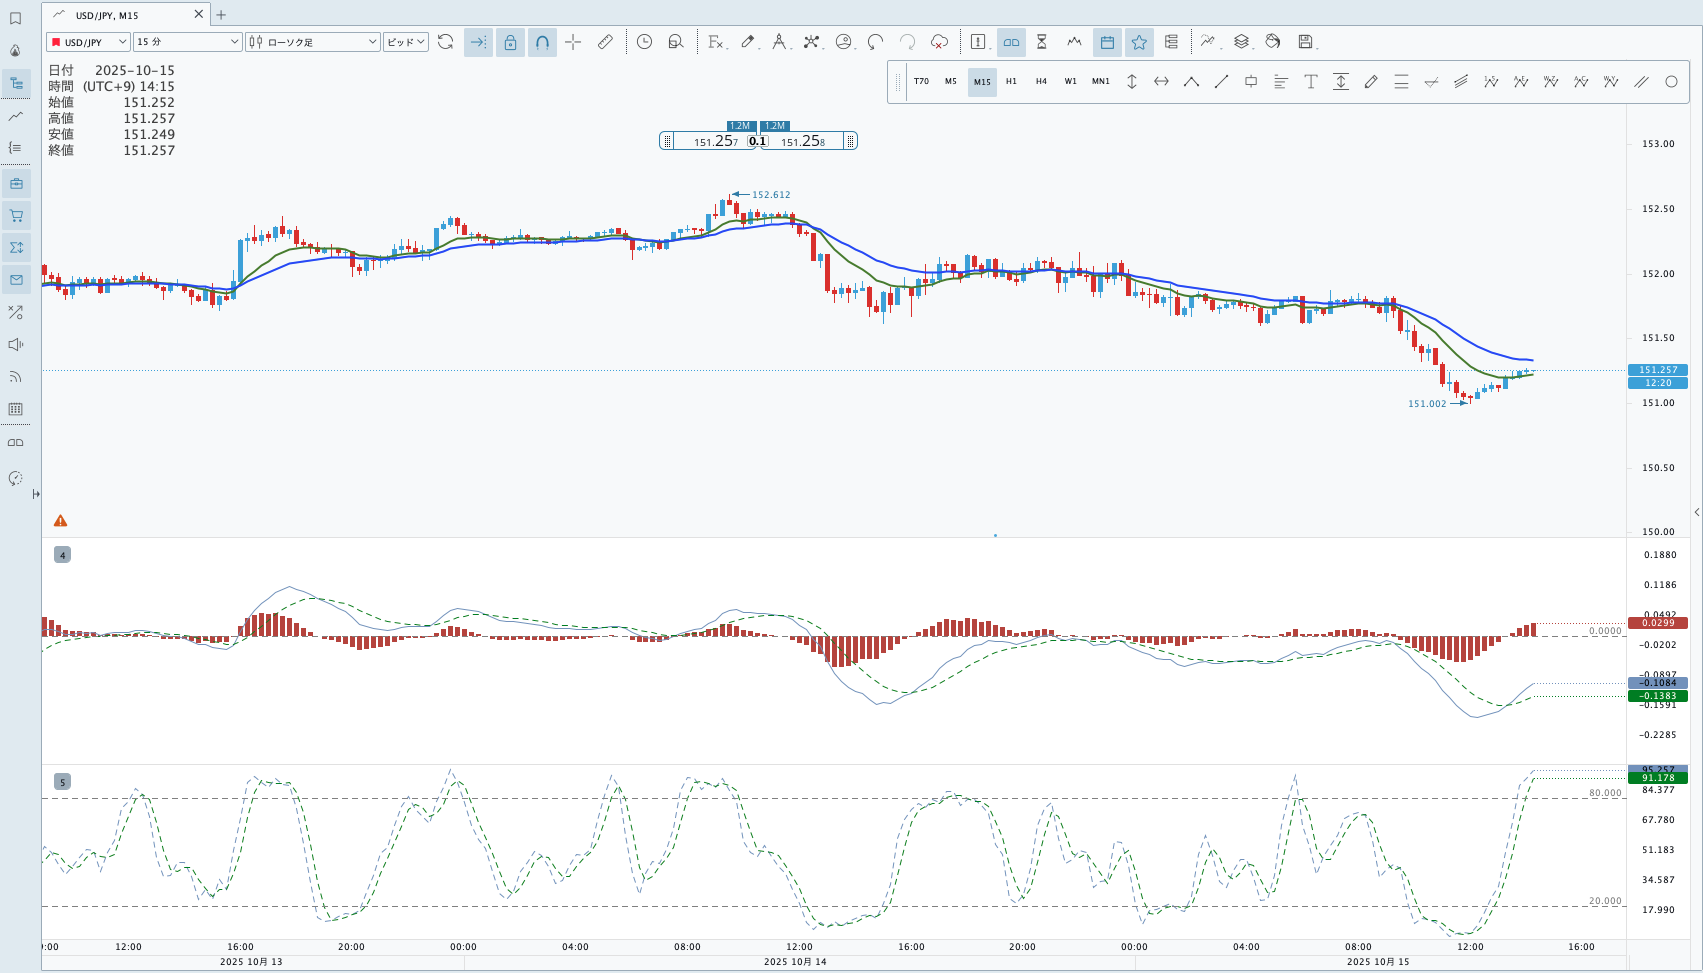
Task: Select the text annotation T tool
Action: [x=1311, y=82]
